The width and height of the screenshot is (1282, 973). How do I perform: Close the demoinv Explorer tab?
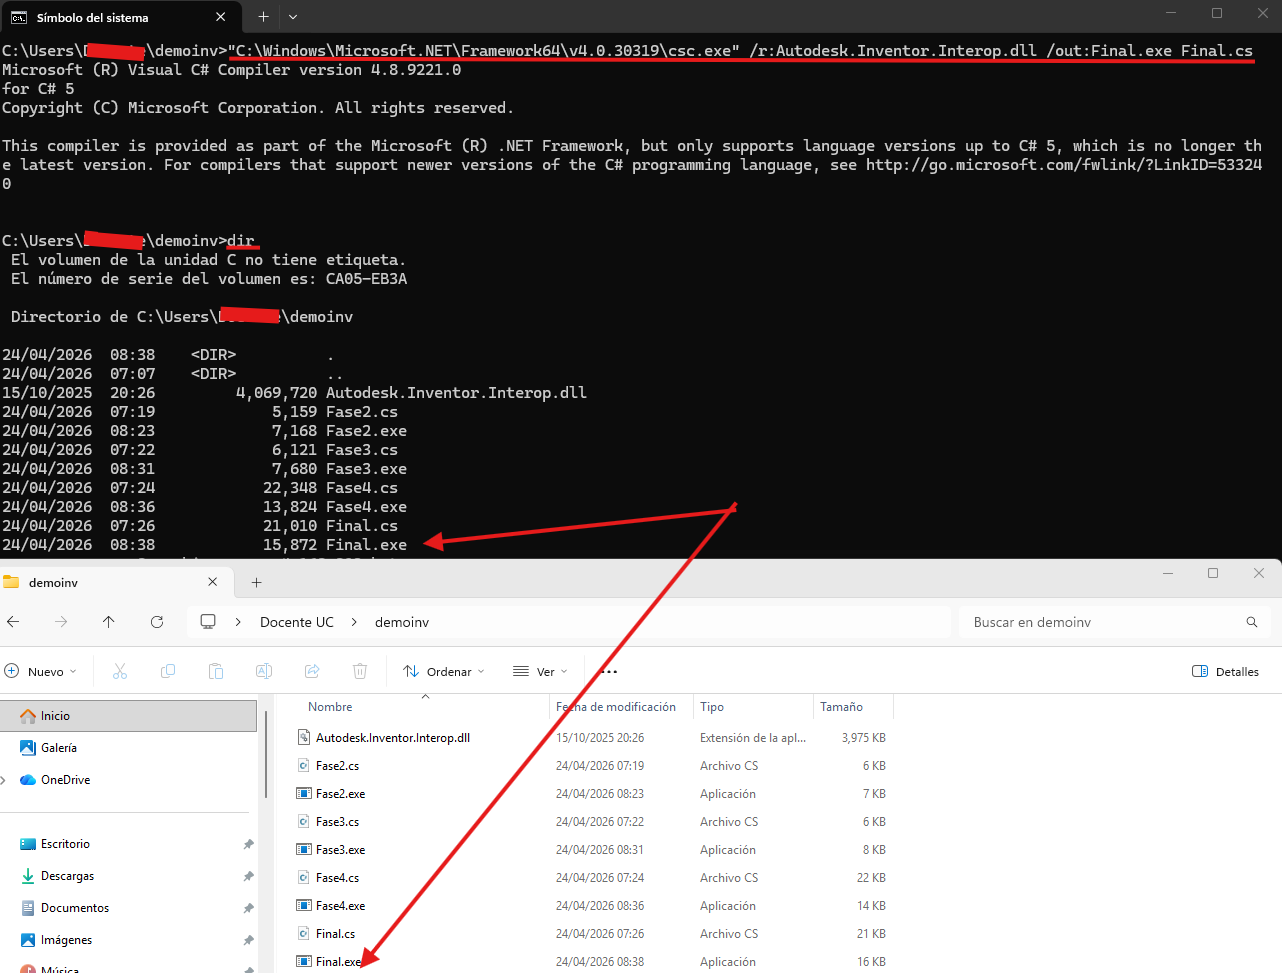coord(212,582)
